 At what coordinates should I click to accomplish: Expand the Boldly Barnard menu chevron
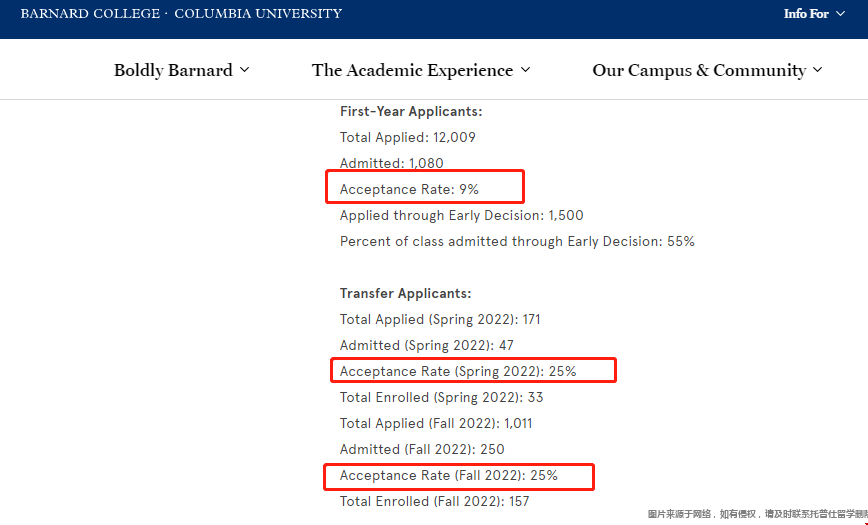(245, 70)
